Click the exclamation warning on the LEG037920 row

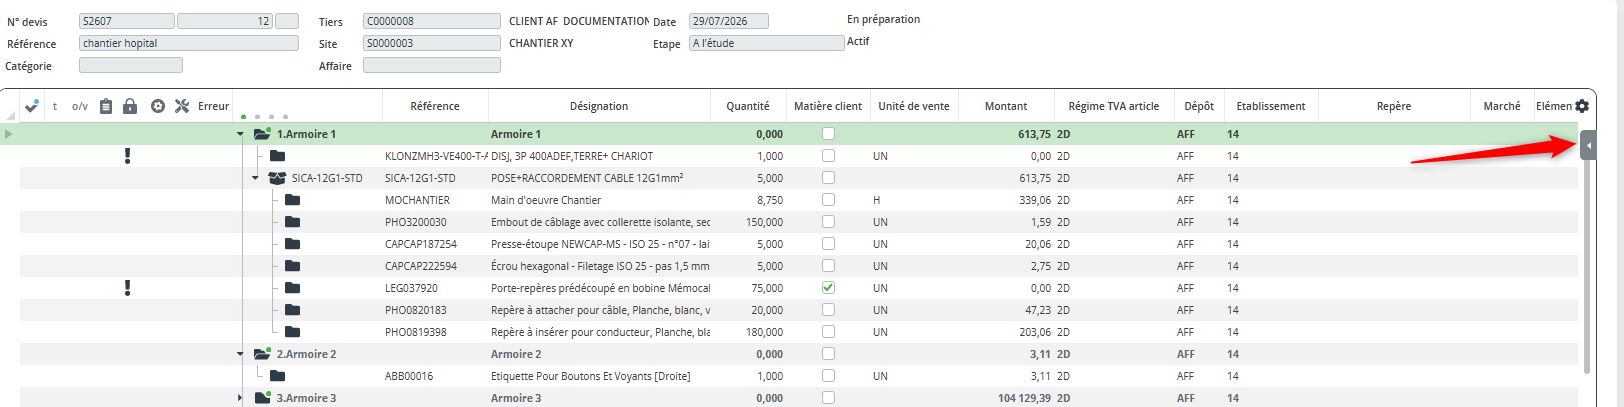127,288
